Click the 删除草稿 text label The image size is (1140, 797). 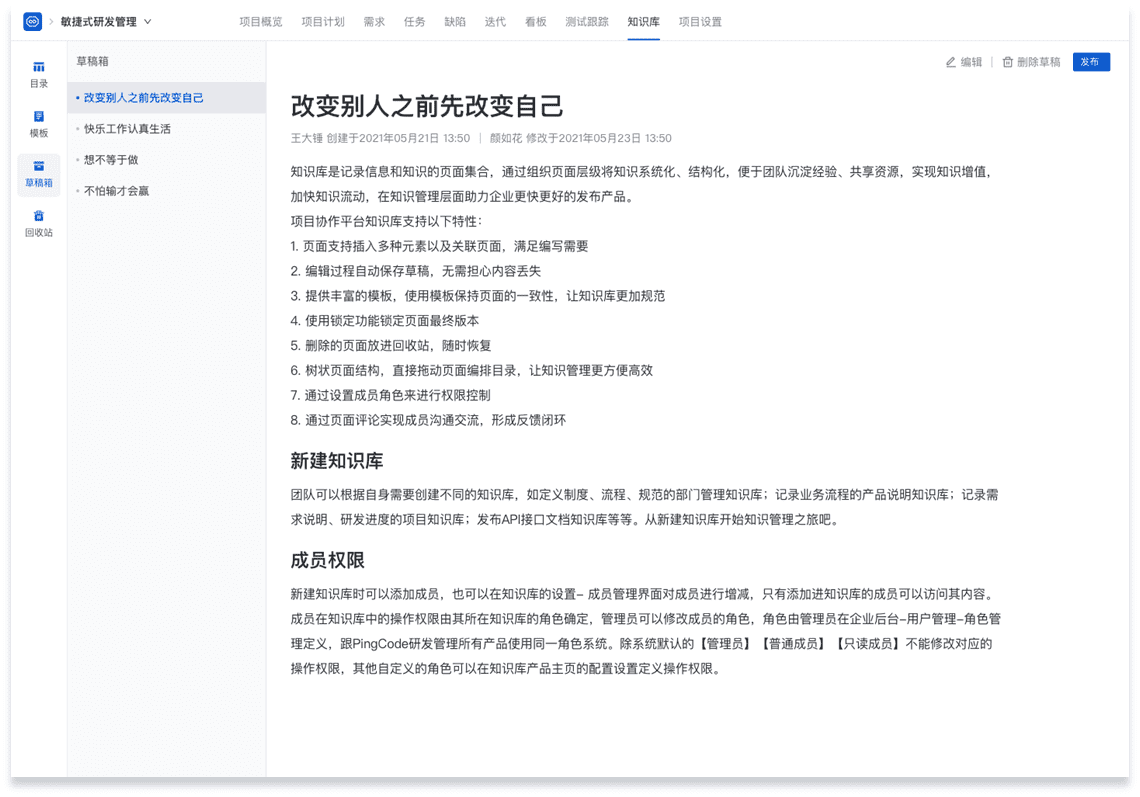(x=1038, y=63)
